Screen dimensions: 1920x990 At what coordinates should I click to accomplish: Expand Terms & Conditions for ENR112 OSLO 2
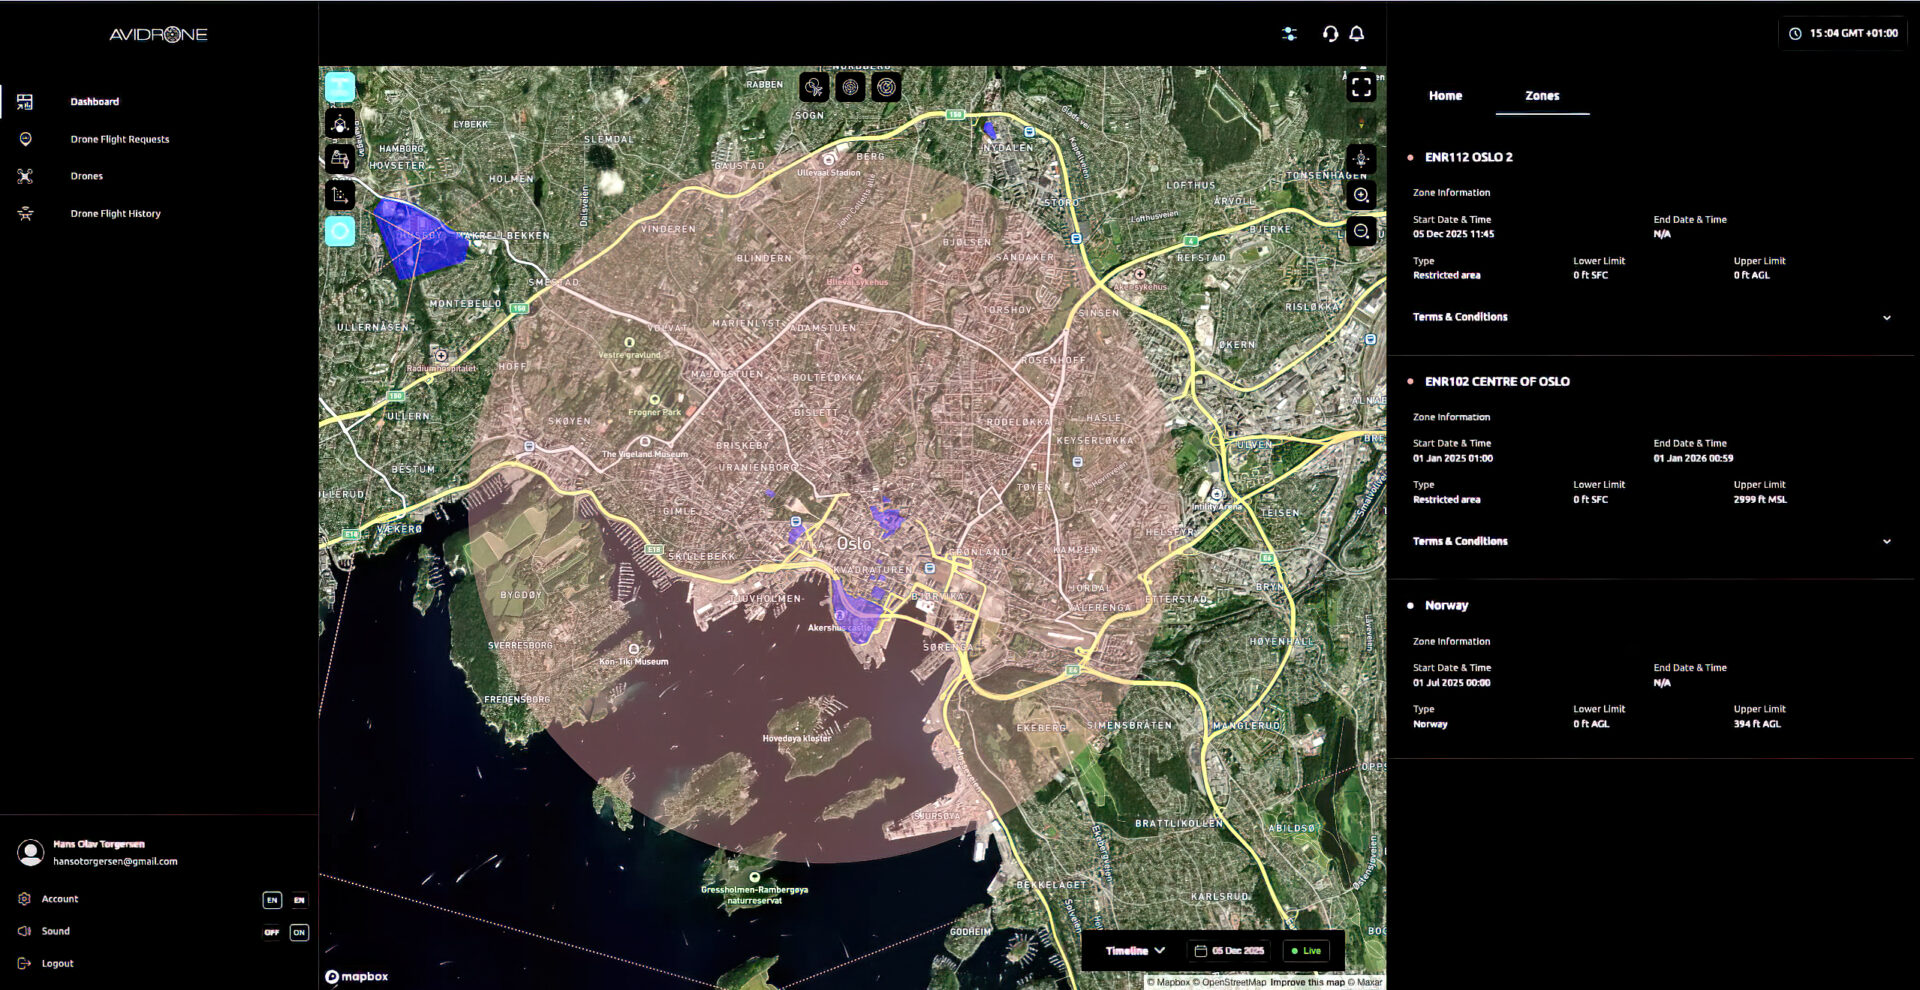click(1886, 318)
